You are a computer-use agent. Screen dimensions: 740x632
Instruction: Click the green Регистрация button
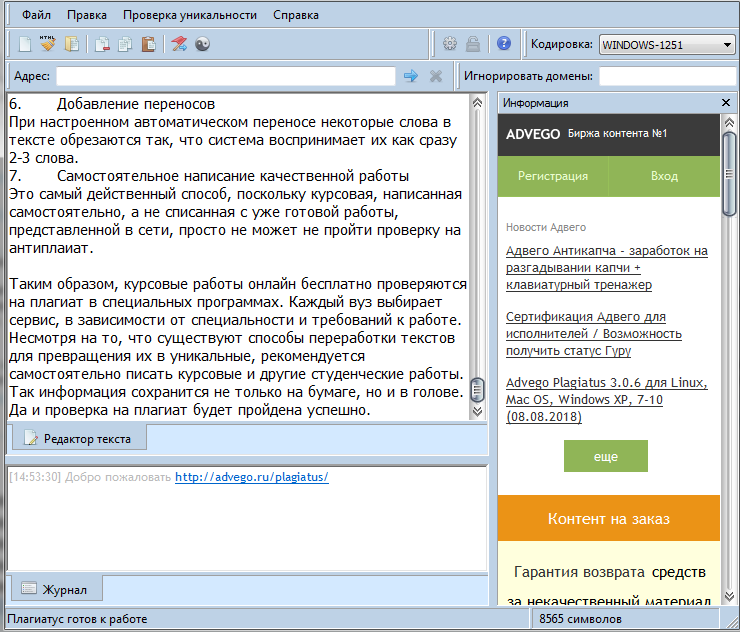552,176
